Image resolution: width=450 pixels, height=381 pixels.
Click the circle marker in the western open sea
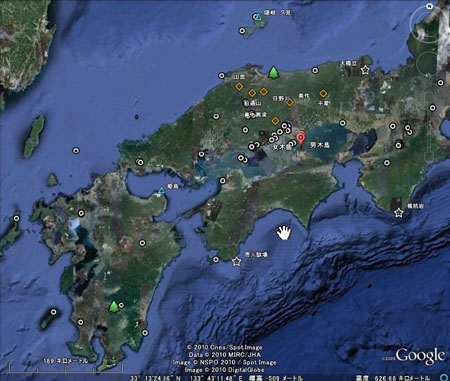click(76, 151)
